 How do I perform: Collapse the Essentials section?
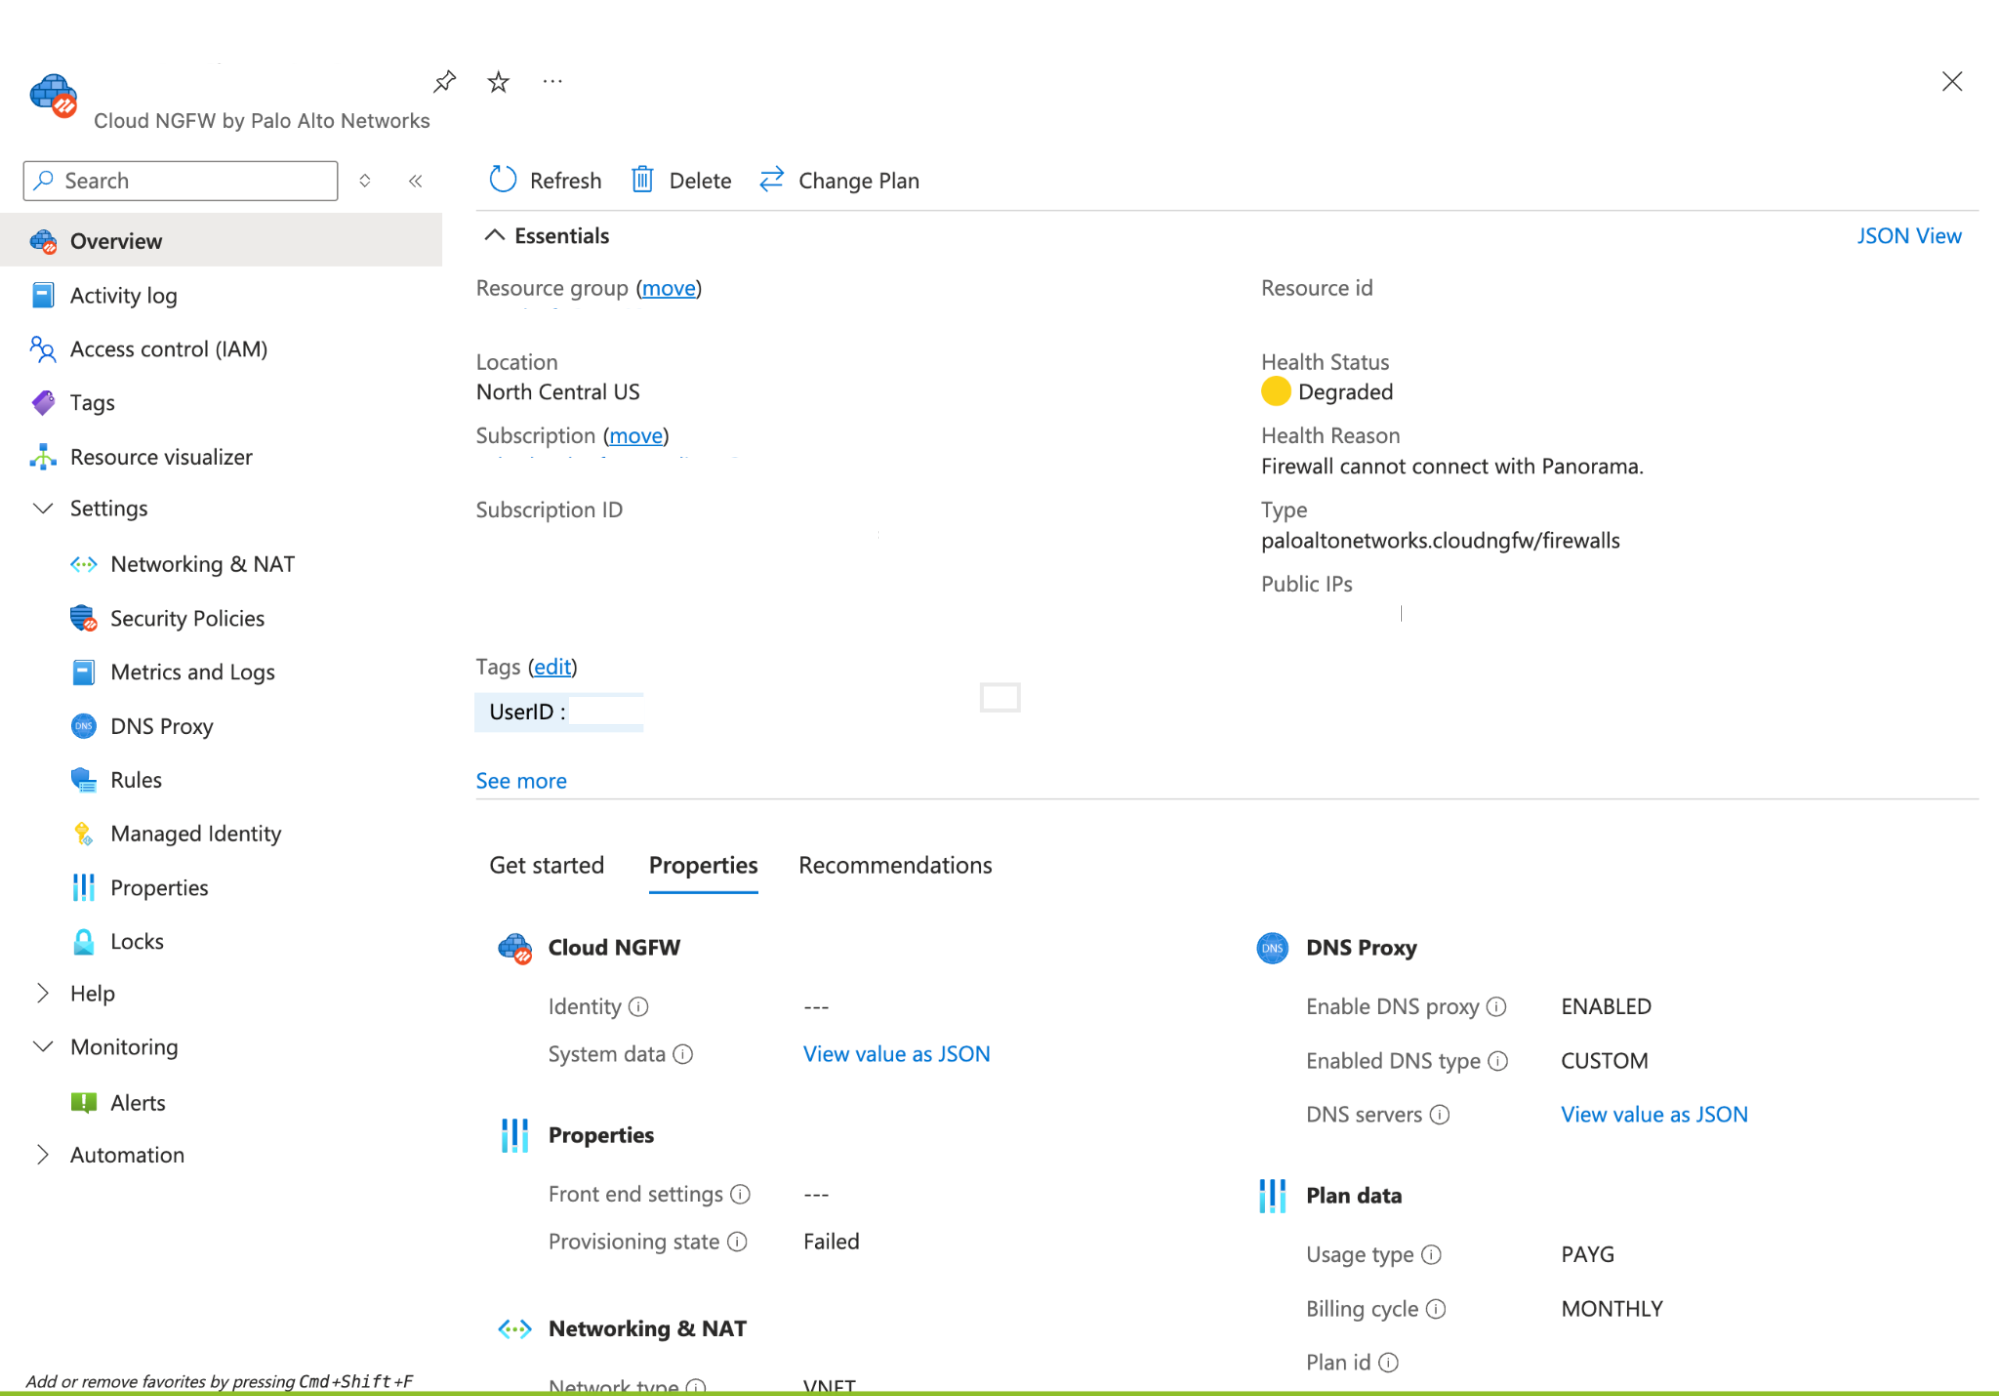pos(494,235)
